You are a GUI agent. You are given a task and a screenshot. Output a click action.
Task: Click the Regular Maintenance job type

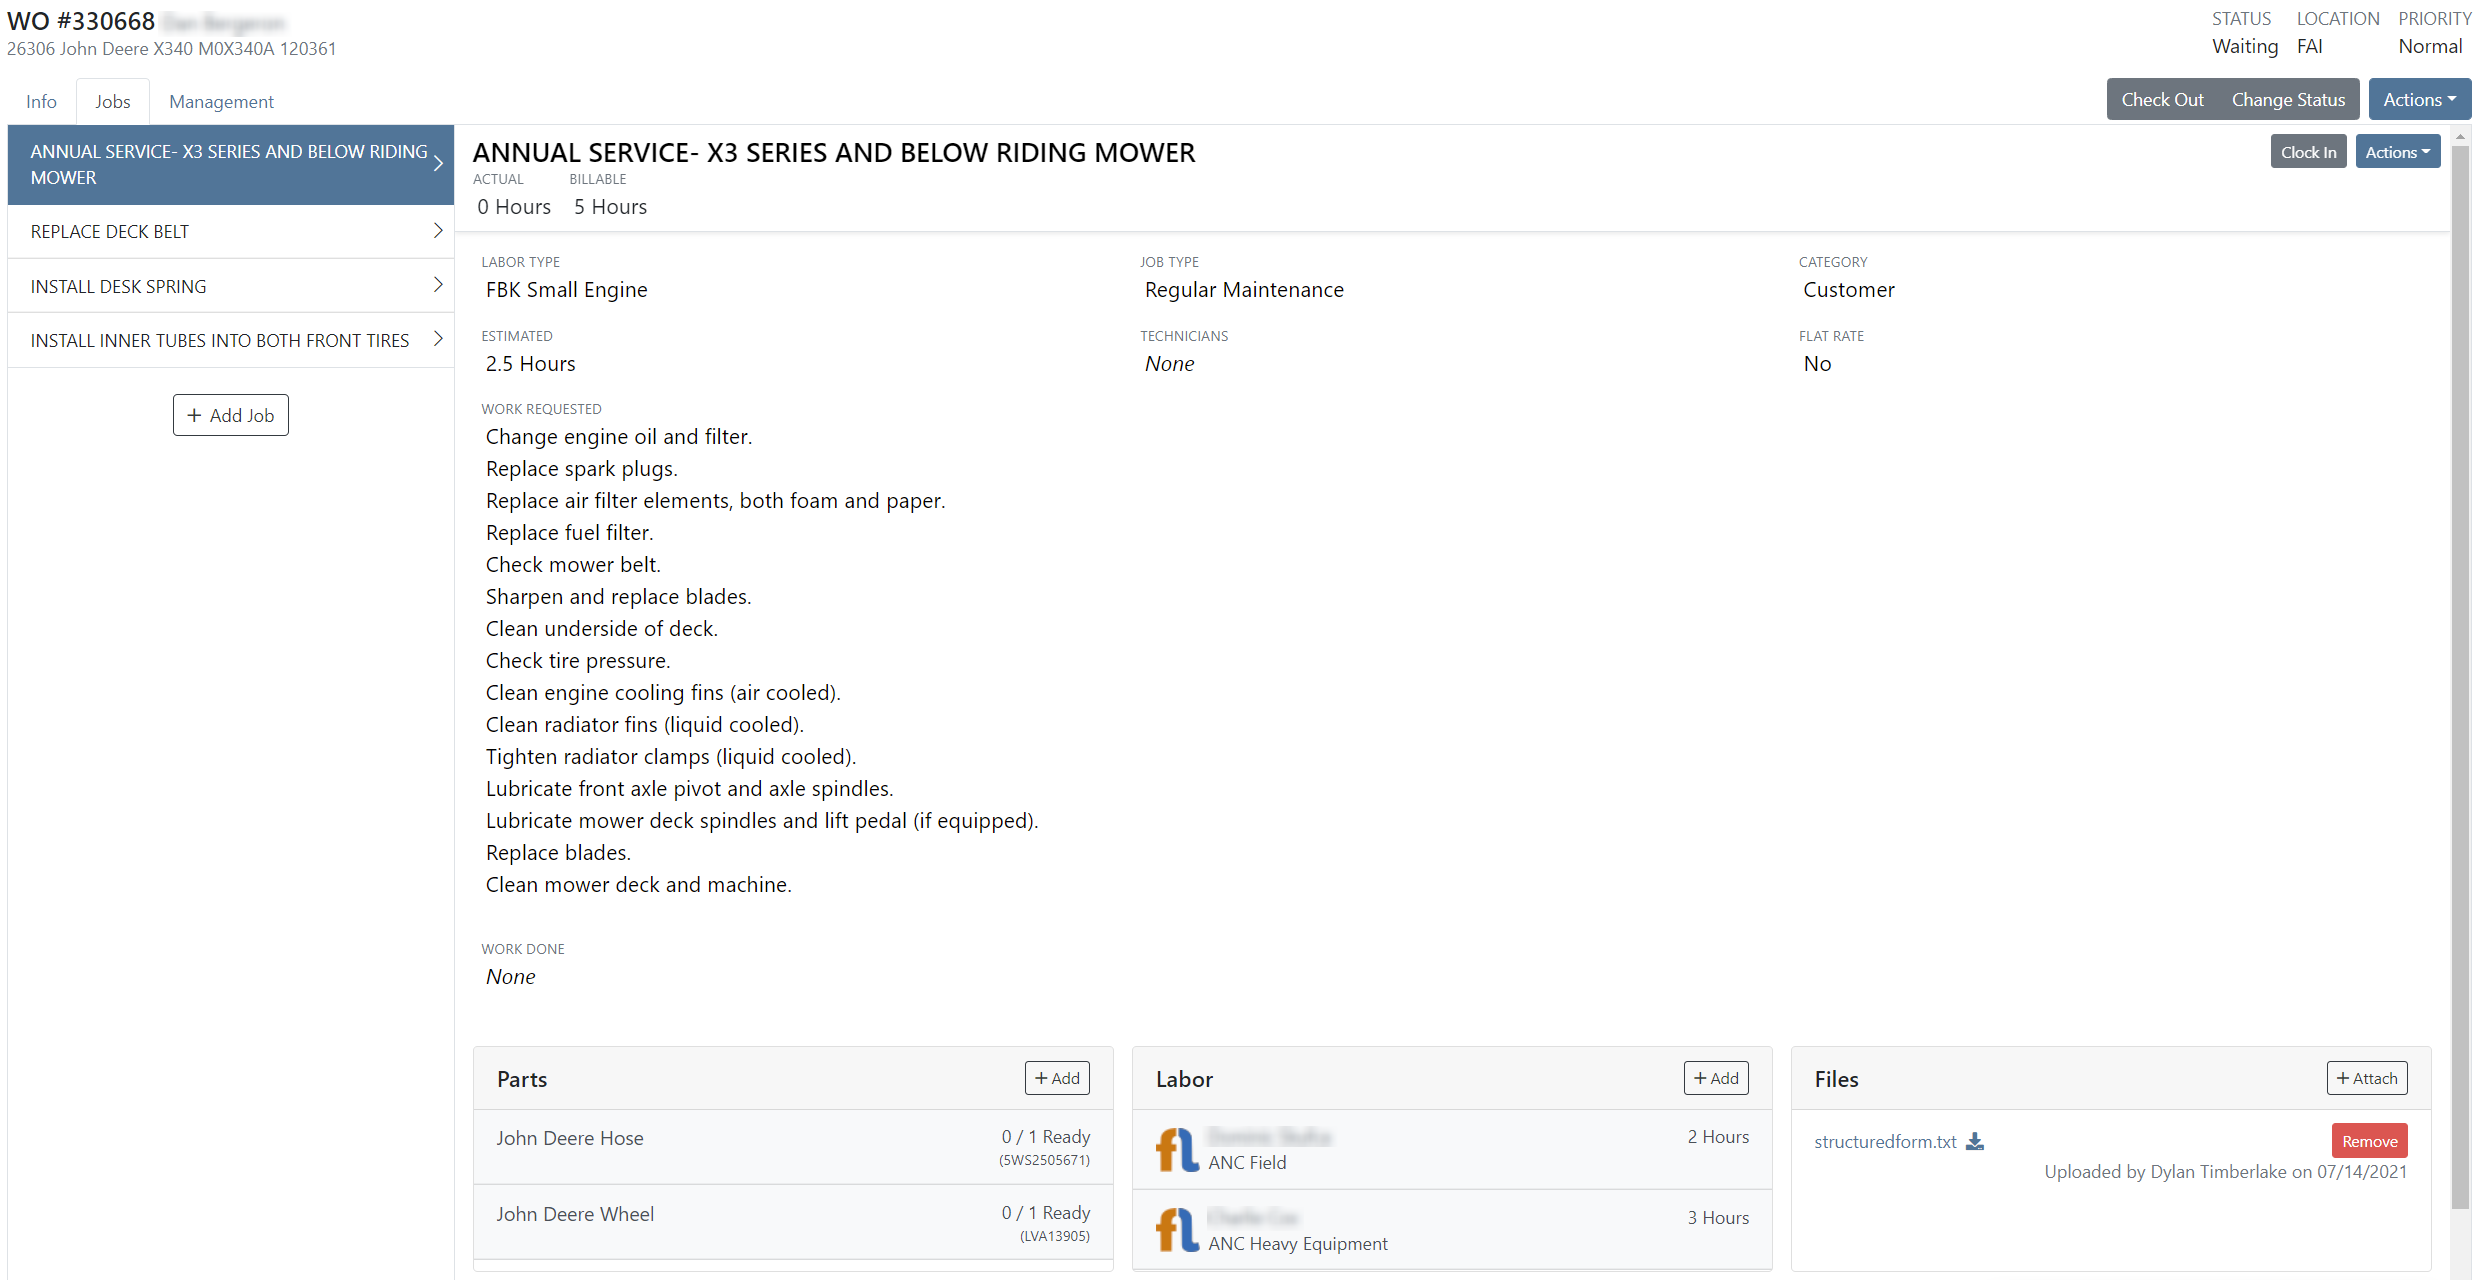pos(1244,290)
